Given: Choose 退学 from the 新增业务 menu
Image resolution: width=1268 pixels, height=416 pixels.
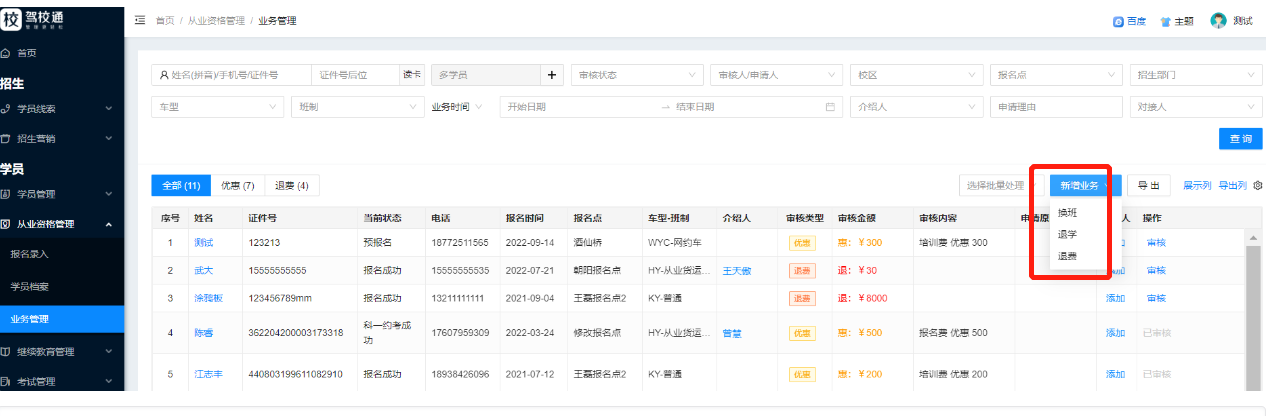Looking at the screenshot, I should [x=1068, y=234].
